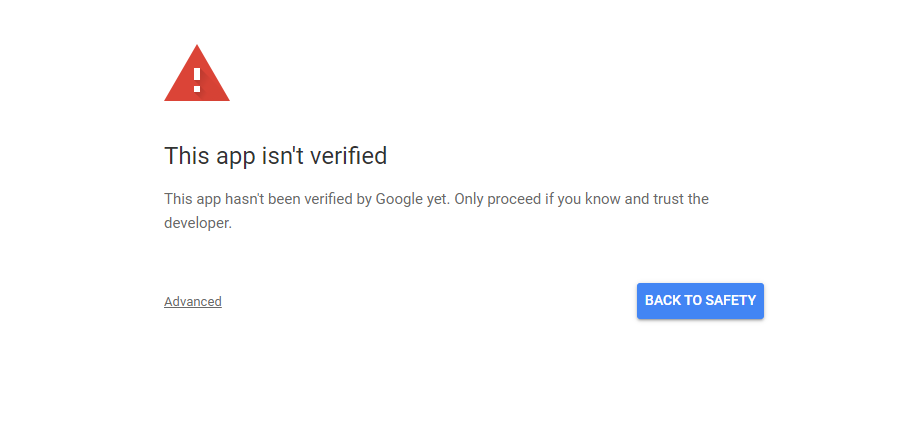This screenshot has width=909, height=439.
Task: Return to safety using the blue button
Action: point(700,301)
